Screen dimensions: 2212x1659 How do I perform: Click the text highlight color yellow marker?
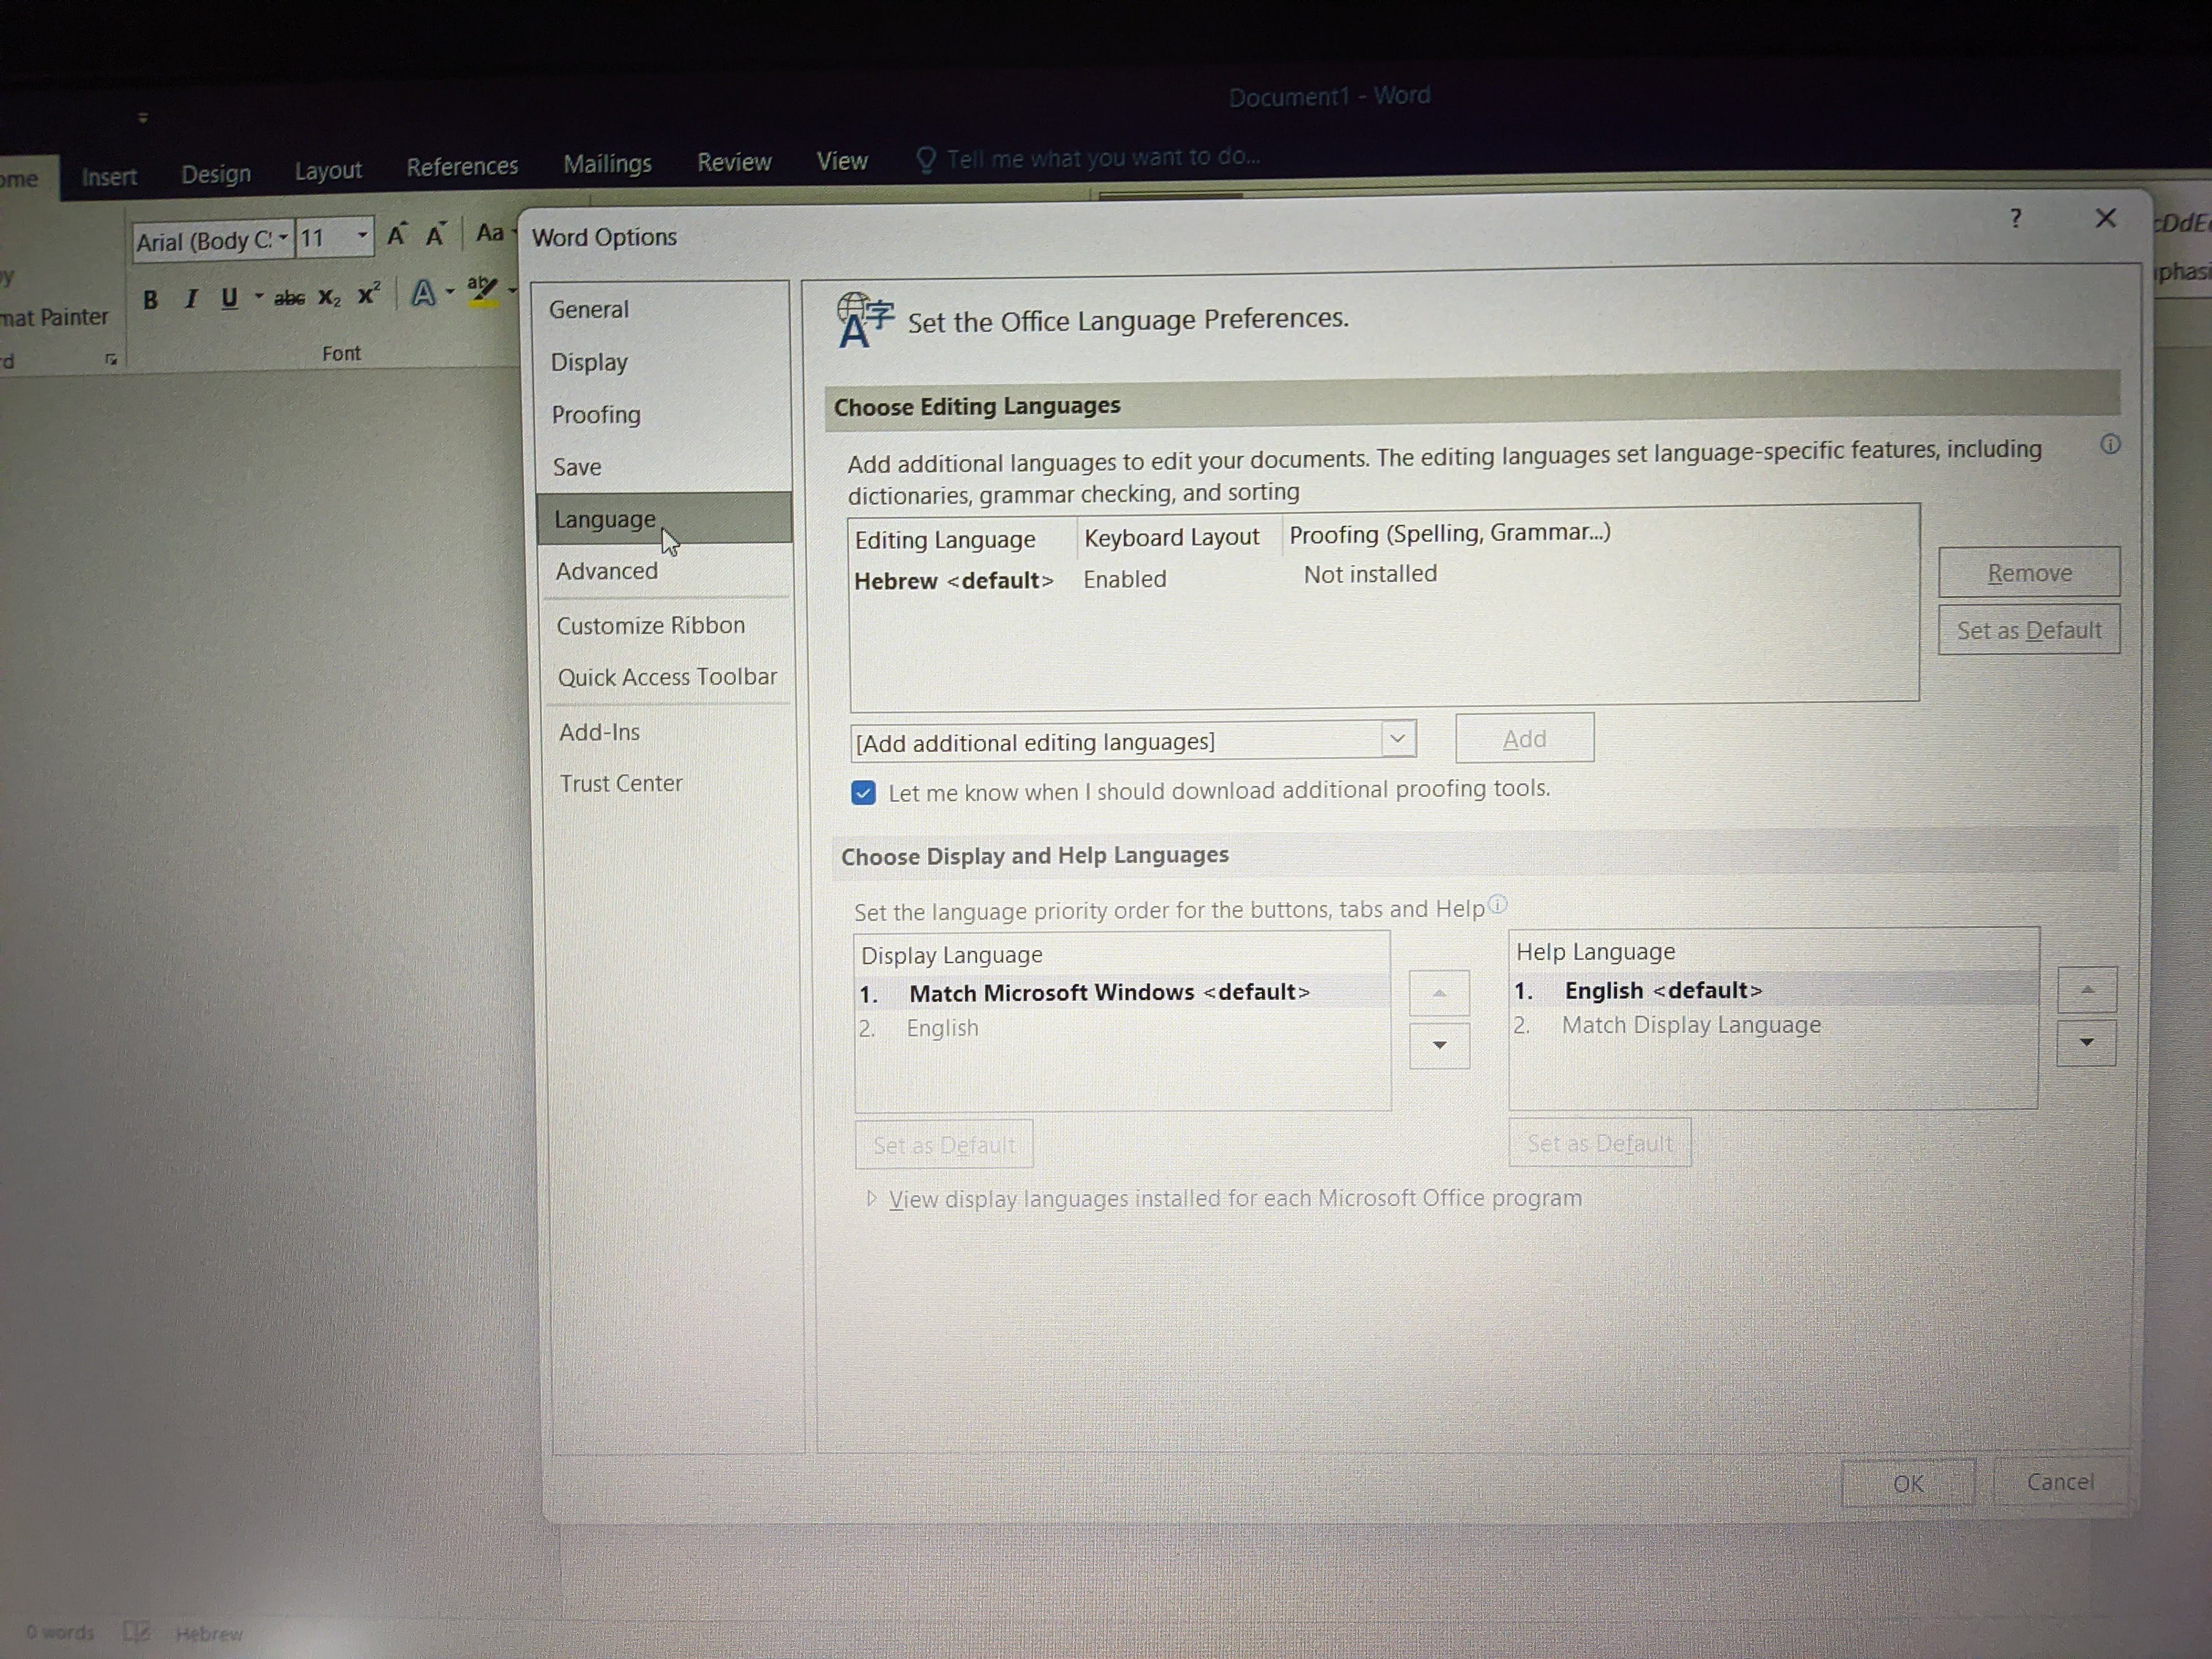[482, 290]
